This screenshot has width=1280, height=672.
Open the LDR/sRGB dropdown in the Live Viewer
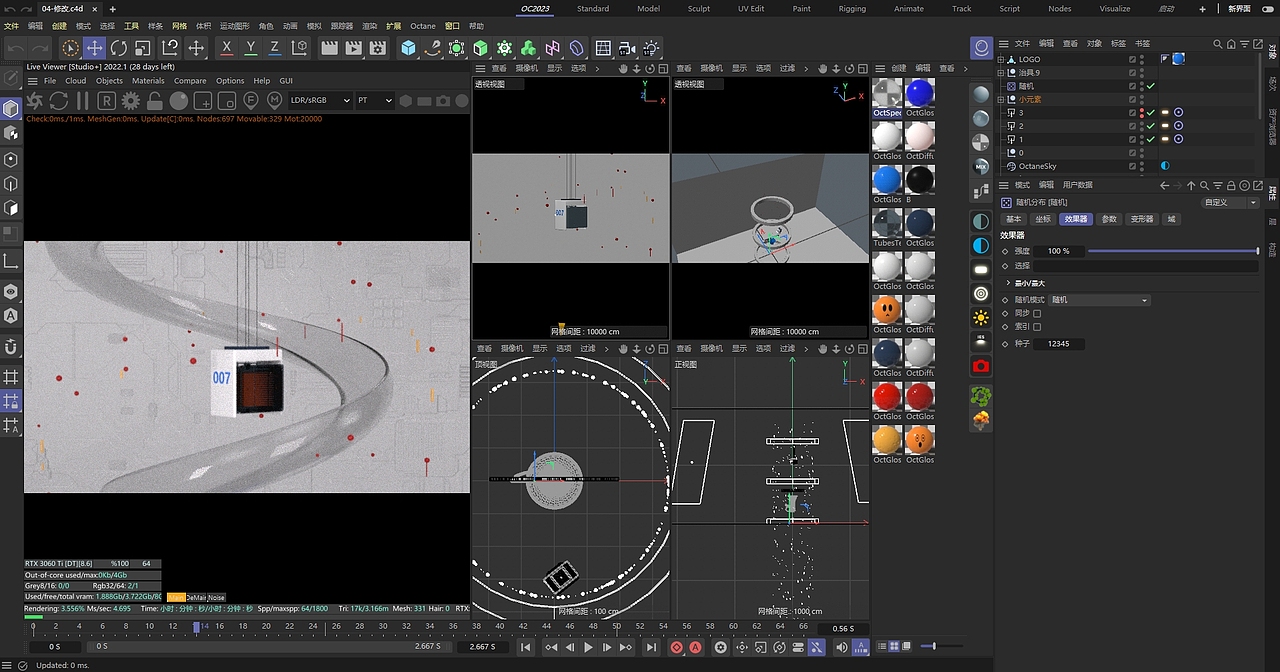click(316, 100)
